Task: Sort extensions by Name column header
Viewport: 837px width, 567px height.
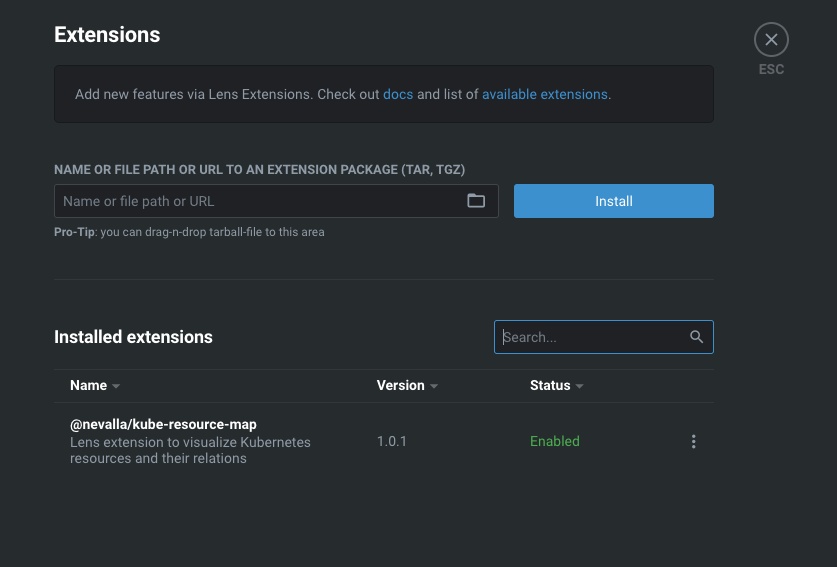Action: point(89,385)
